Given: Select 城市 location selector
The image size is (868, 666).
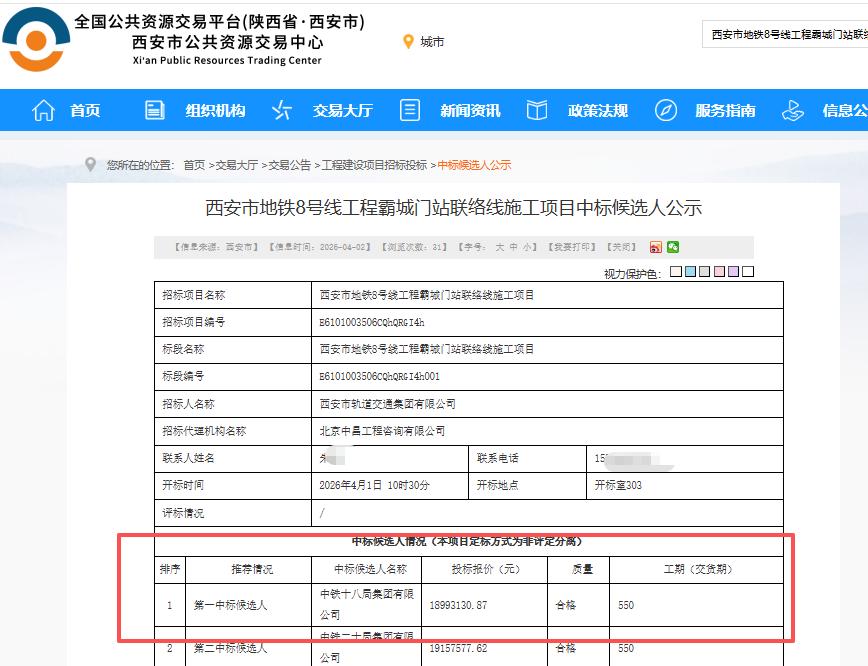Looking at the screenshot, I should tap(432, 42).
